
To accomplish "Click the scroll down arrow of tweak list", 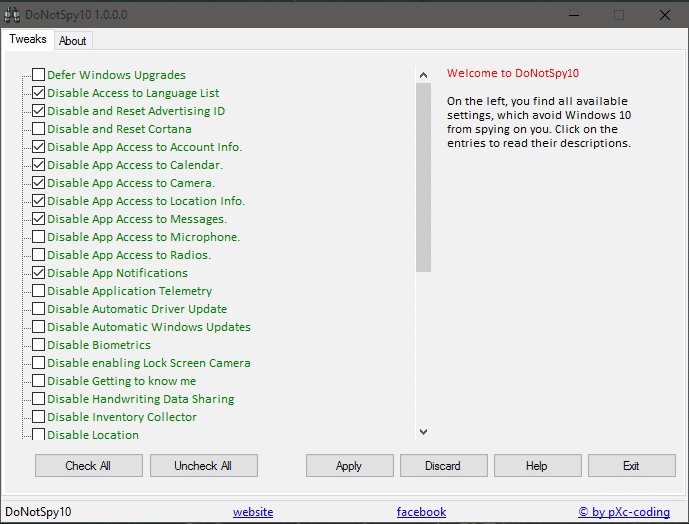I will [x=424, y=432].
